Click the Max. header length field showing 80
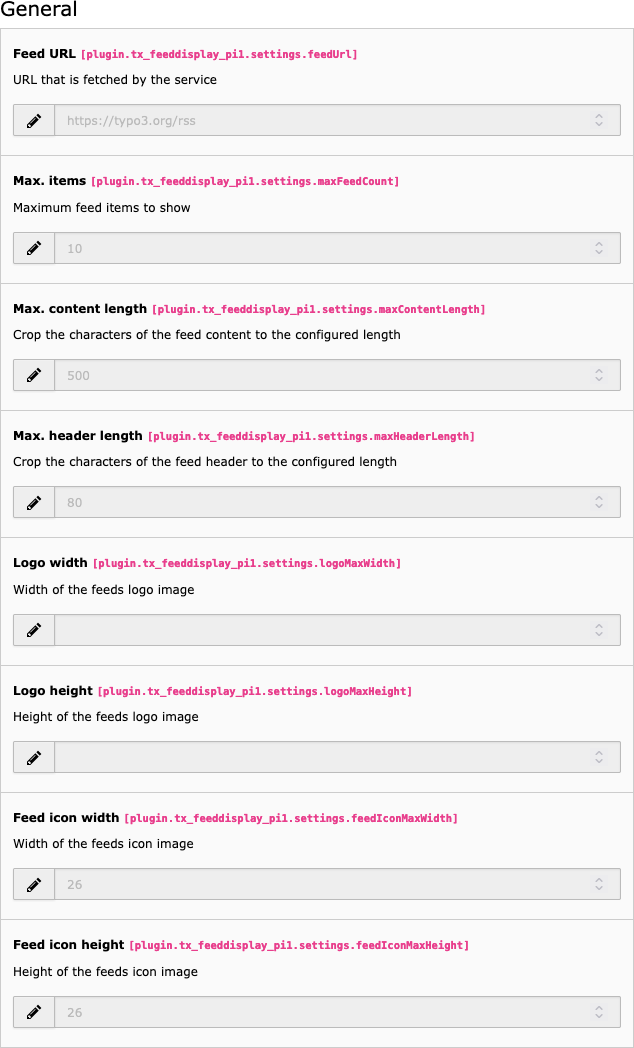The height and width of the screenshot is (1048, 634). tap(320, 502)
